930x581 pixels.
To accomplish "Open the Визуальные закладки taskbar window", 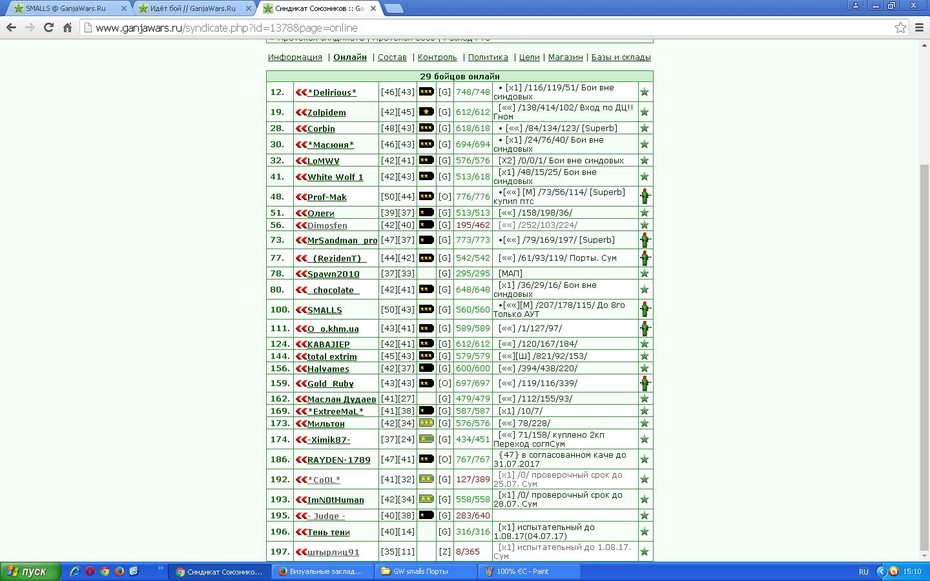I will 324,572.
